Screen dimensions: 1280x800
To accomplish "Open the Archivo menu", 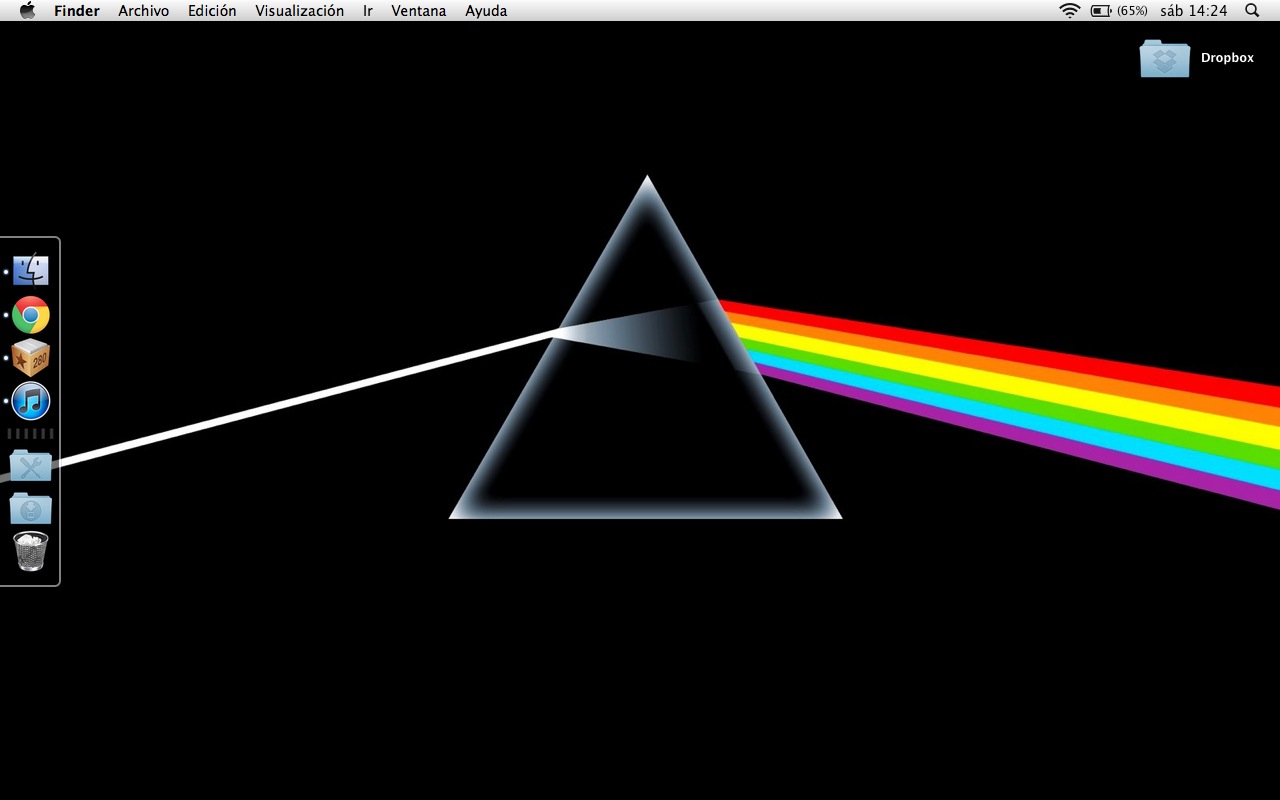I will 144,11.
